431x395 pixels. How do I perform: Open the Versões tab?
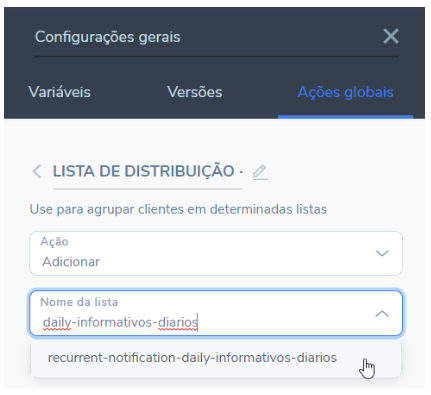pyautogui.click(x=195, y=92)
